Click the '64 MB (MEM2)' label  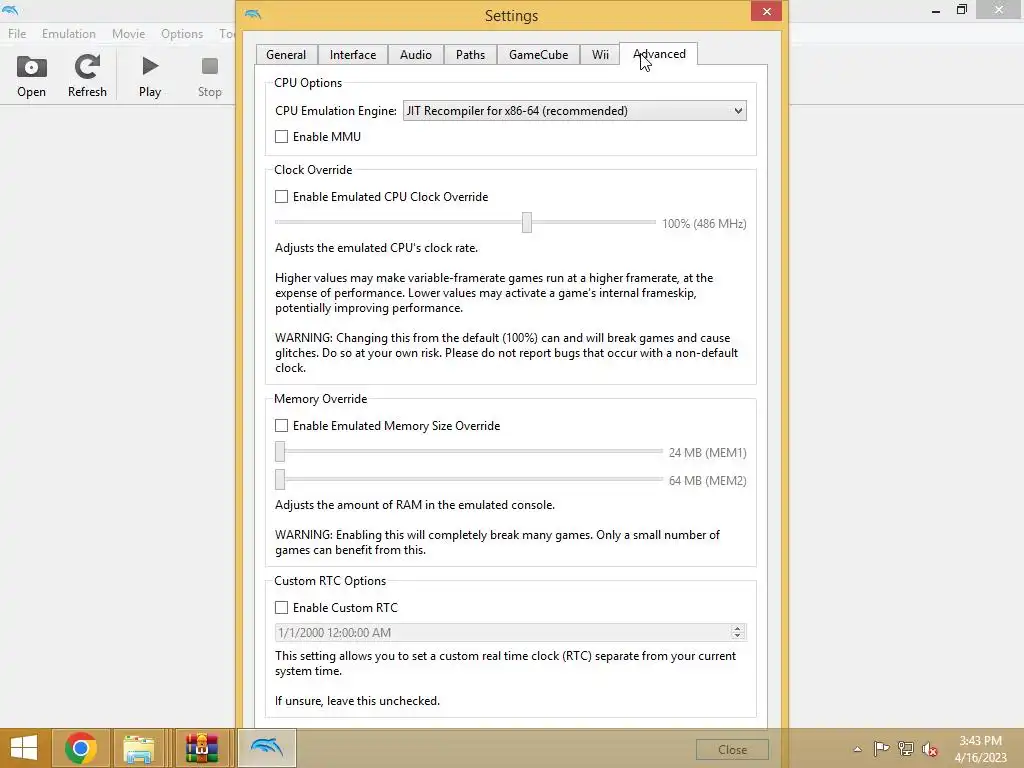(707, 481)
